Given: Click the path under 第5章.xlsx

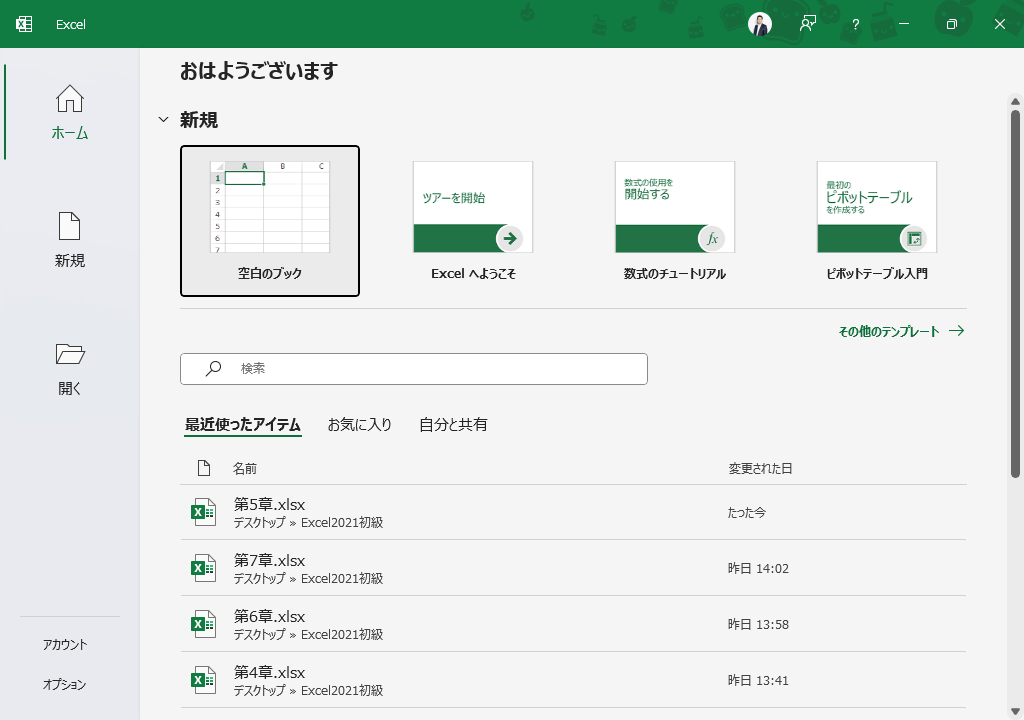Looking at the screenshot, I should [308, 523].
